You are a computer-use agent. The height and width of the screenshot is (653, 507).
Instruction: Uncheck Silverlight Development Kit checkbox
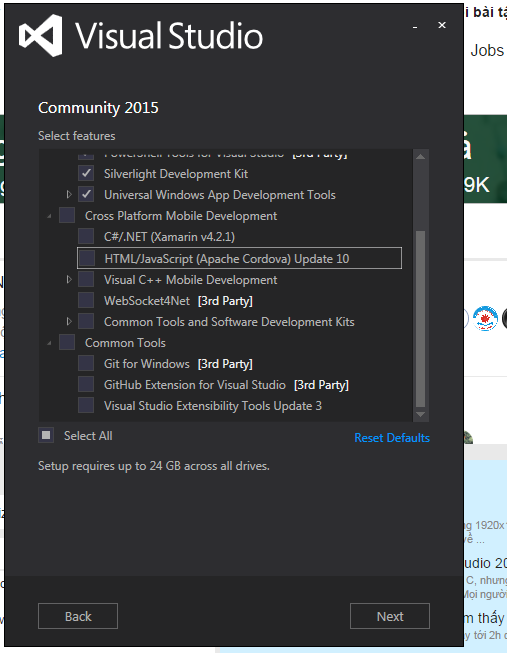86,173
